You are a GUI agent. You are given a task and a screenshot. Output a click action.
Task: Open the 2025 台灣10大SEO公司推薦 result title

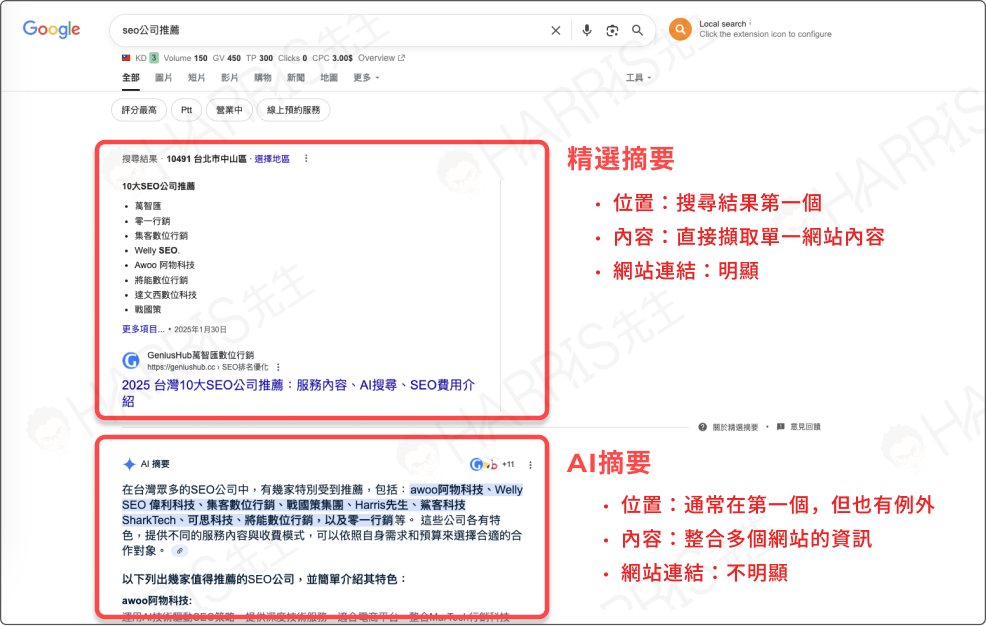298,393
